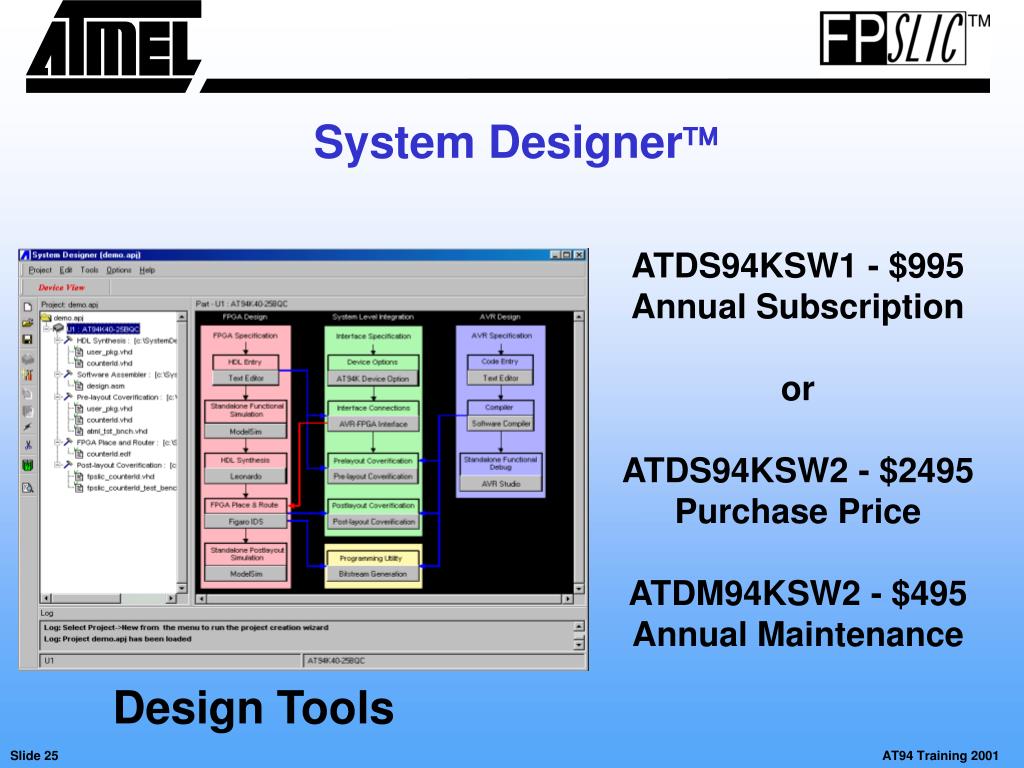
Task: Click the hammer icon beside FPGA Place and Router
Action: [69, 442]
